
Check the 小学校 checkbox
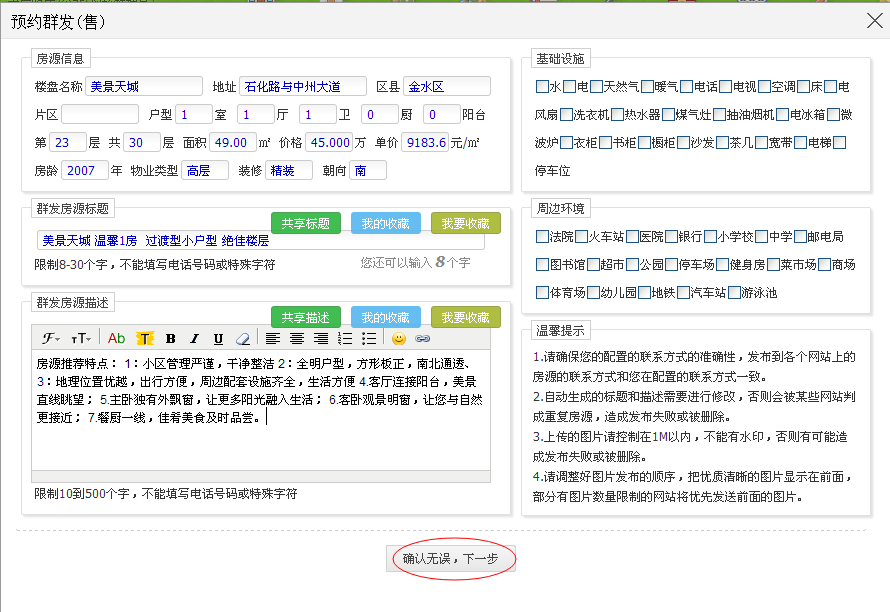coord(711,236)
